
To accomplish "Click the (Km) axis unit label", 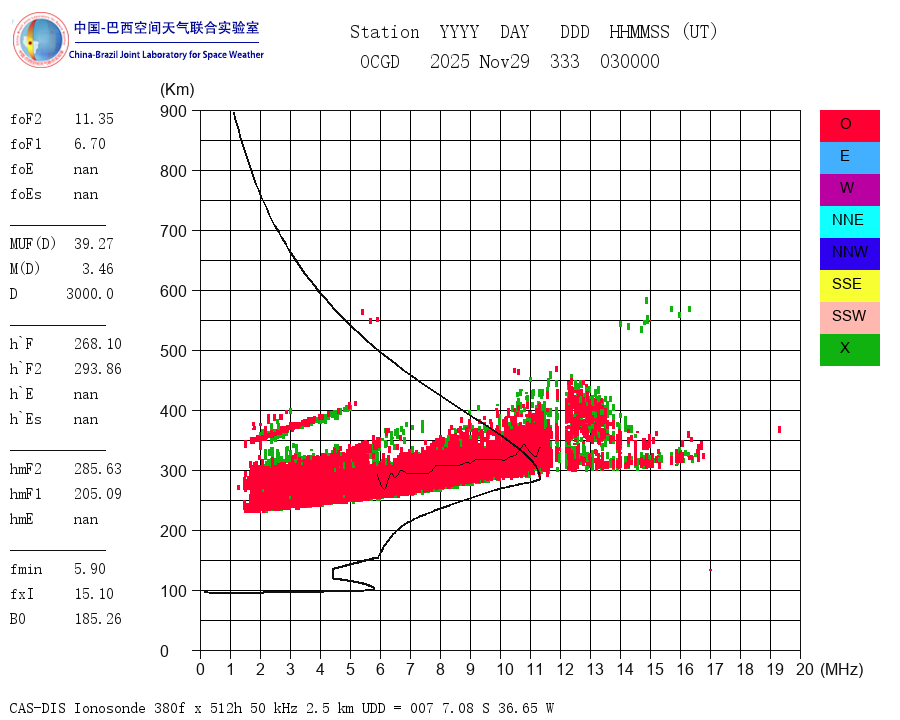I will (177, 90).
